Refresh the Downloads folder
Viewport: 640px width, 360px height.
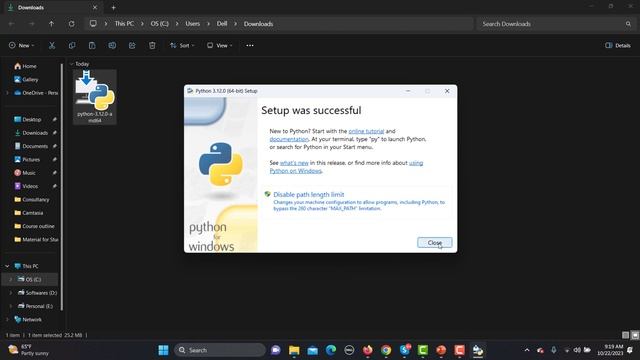[x=71, y=24]
